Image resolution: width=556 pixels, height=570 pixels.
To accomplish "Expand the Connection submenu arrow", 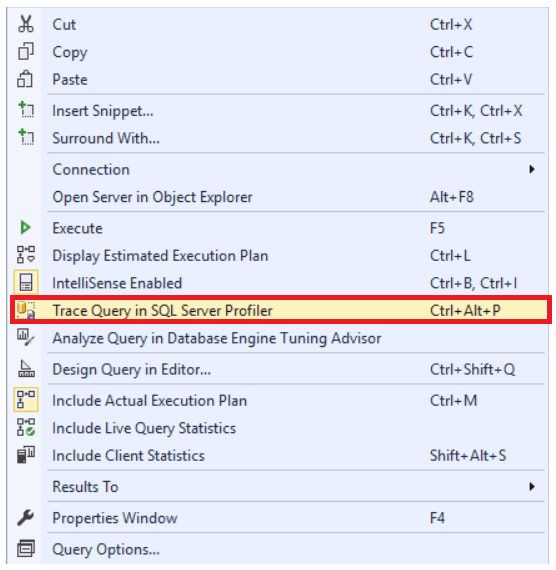I will pos(532,169).
